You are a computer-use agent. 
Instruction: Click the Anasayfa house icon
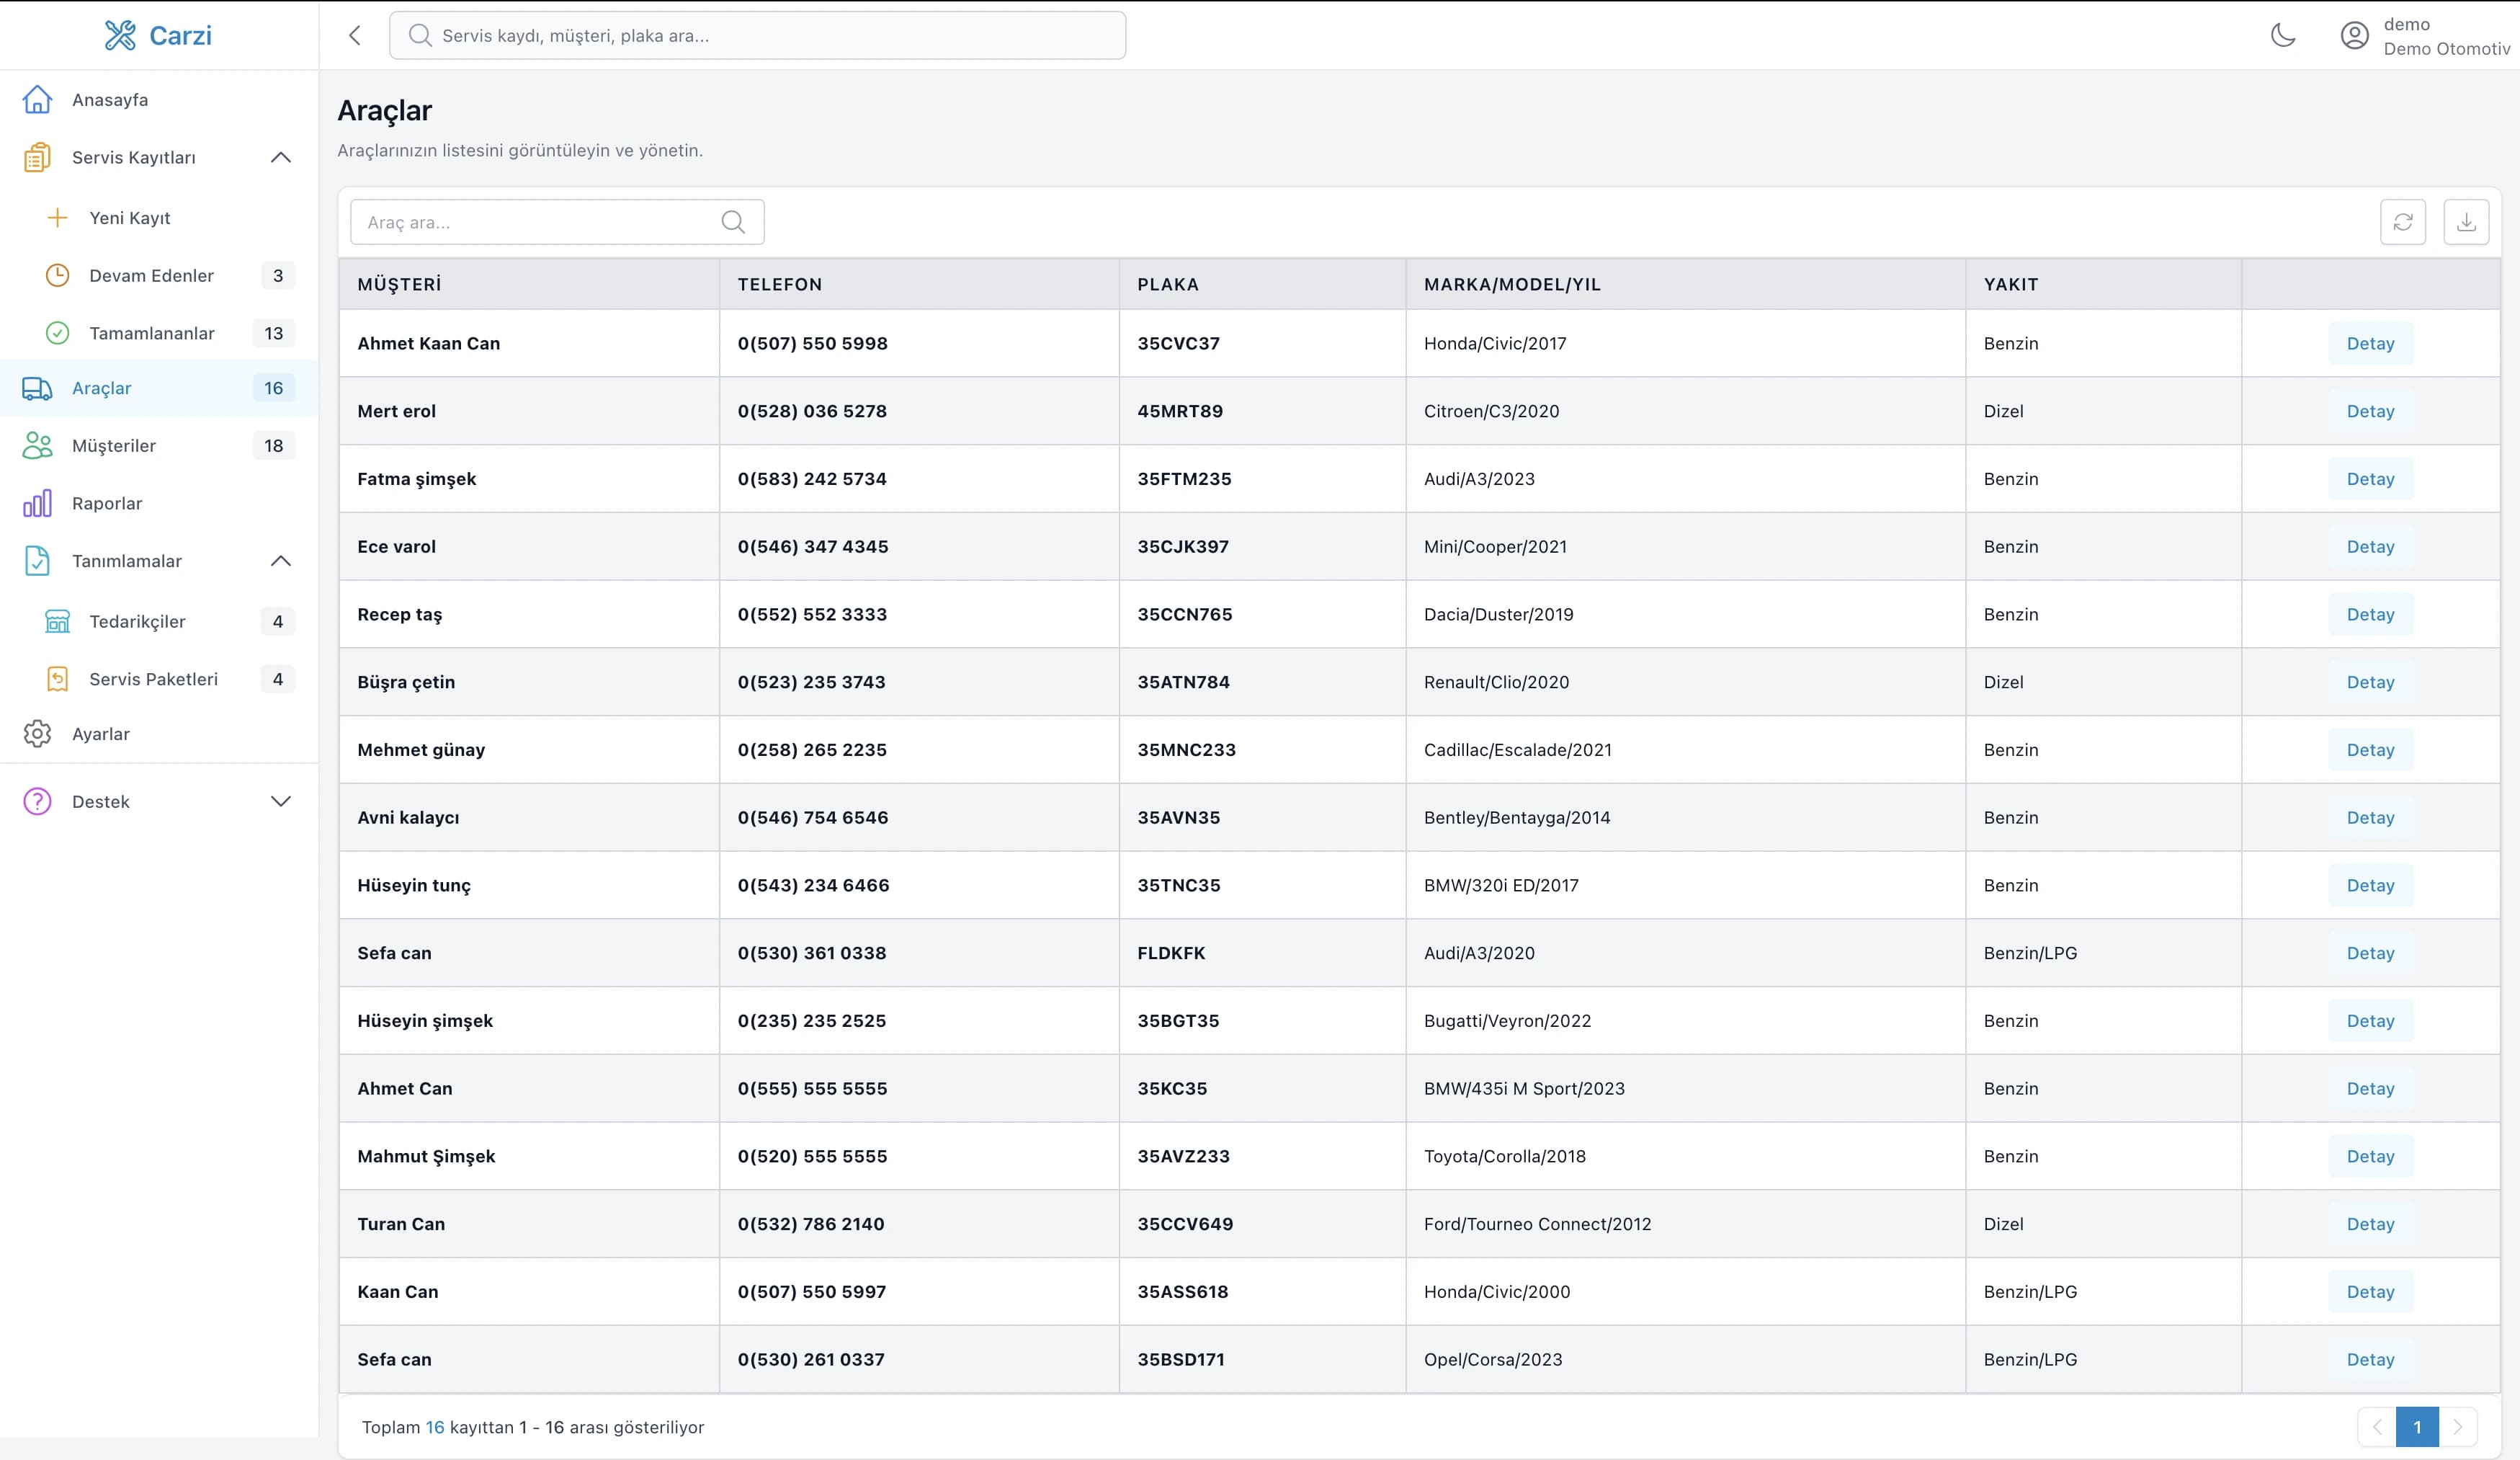(x=37, y=99)
